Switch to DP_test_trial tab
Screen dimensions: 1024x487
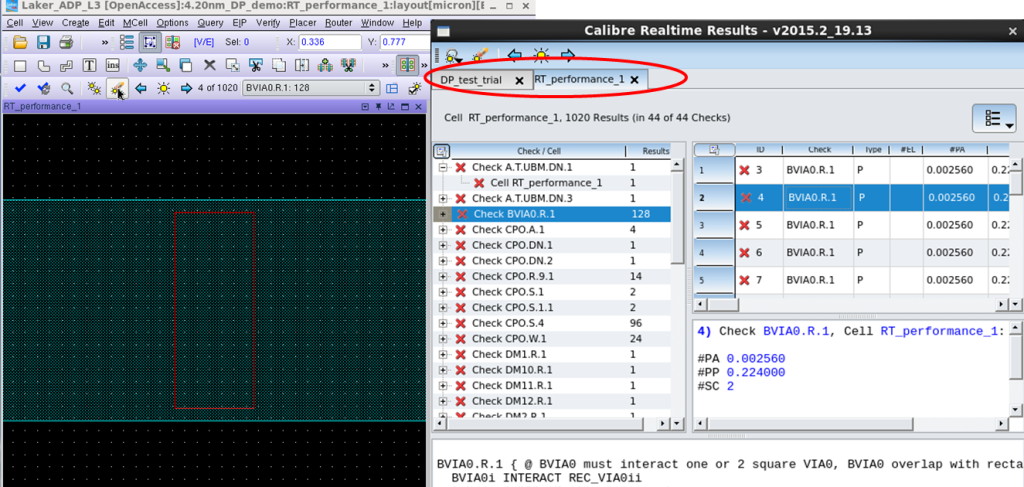(471, 80)
